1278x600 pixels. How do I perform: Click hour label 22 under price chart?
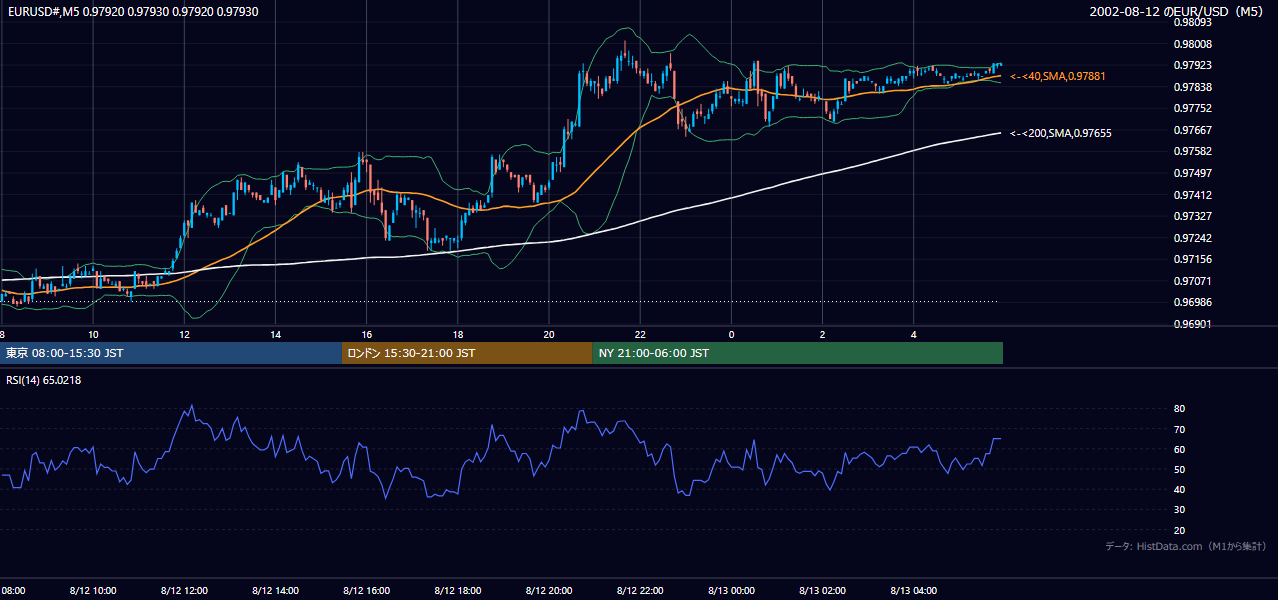[640, 334]
